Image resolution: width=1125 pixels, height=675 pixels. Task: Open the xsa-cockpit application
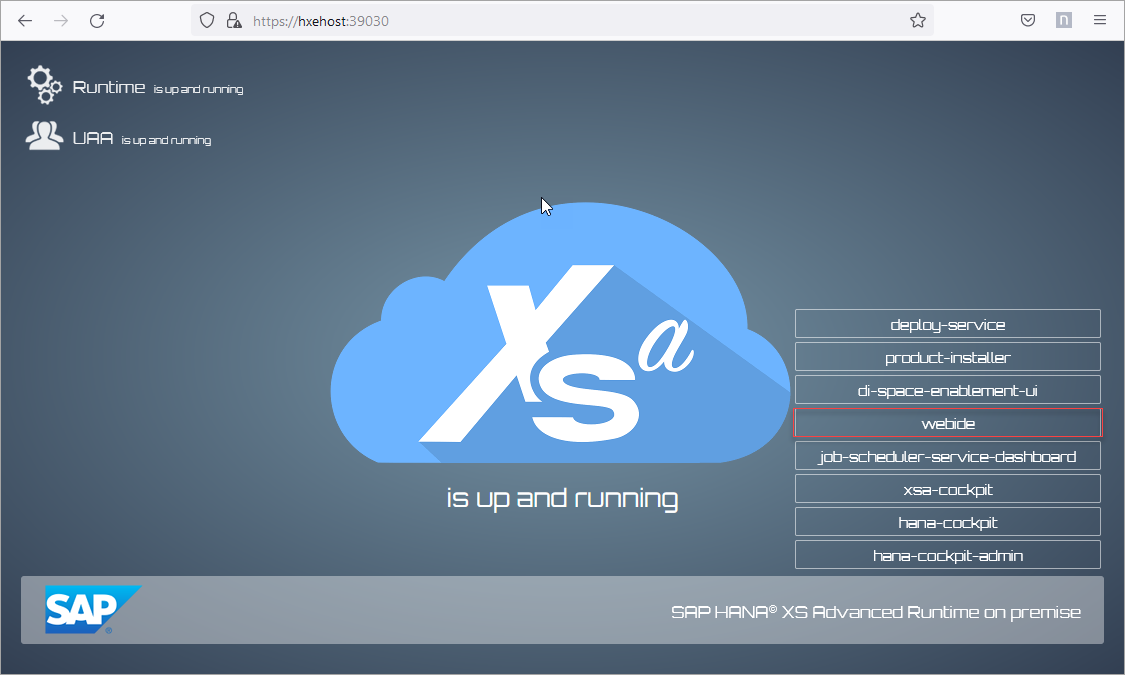[948, 488]
